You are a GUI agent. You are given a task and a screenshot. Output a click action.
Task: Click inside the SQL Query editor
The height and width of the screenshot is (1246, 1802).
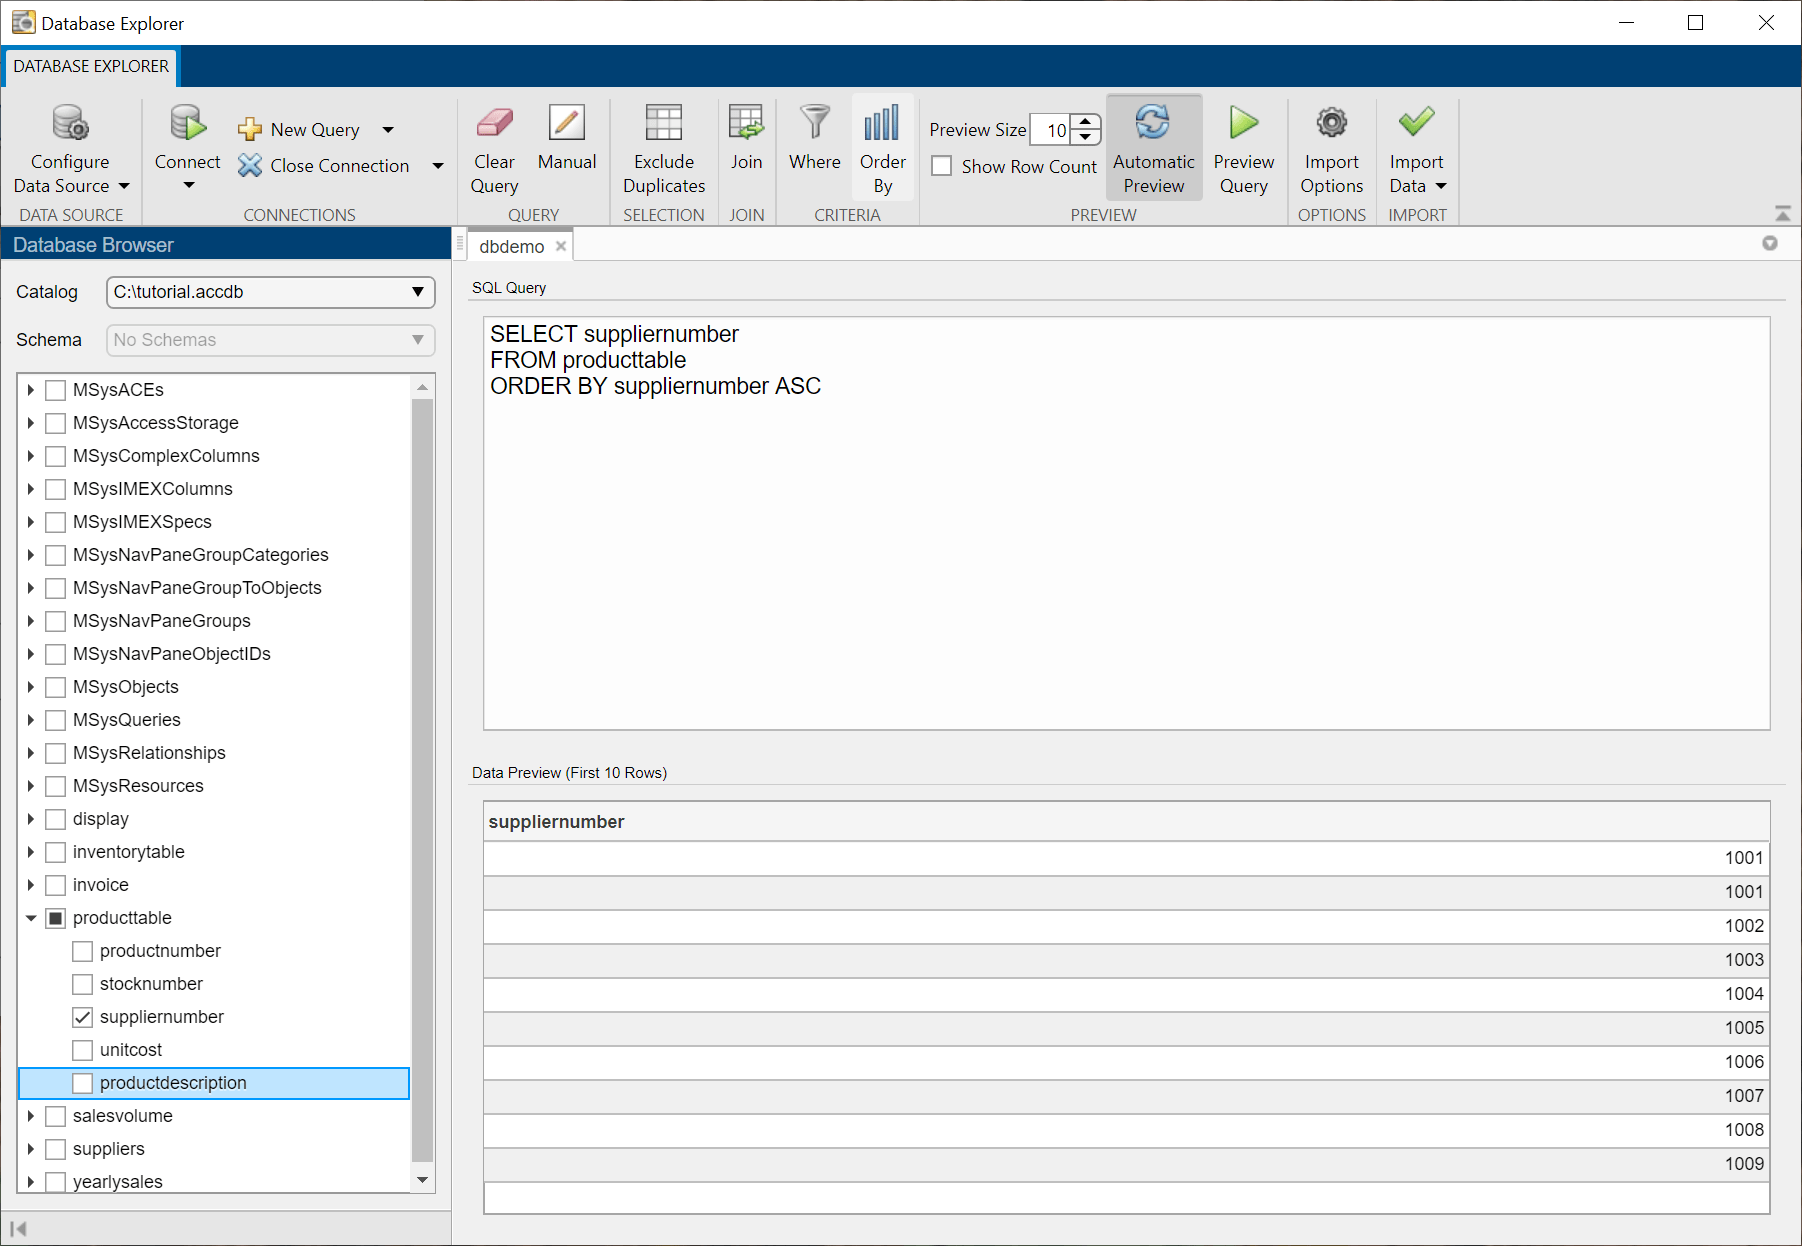[1127, 523]
